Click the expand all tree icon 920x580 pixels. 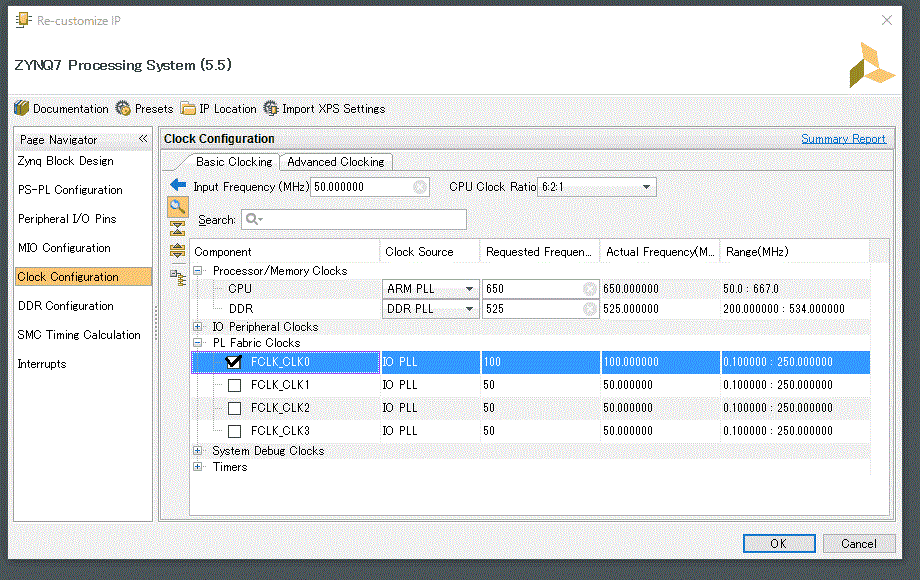[x=177, y=251]
